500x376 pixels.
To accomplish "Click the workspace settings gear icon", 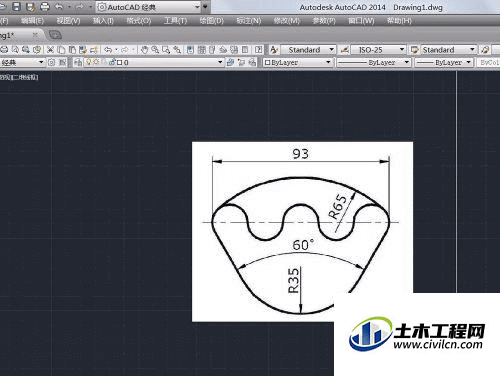I will click(51, 62).
